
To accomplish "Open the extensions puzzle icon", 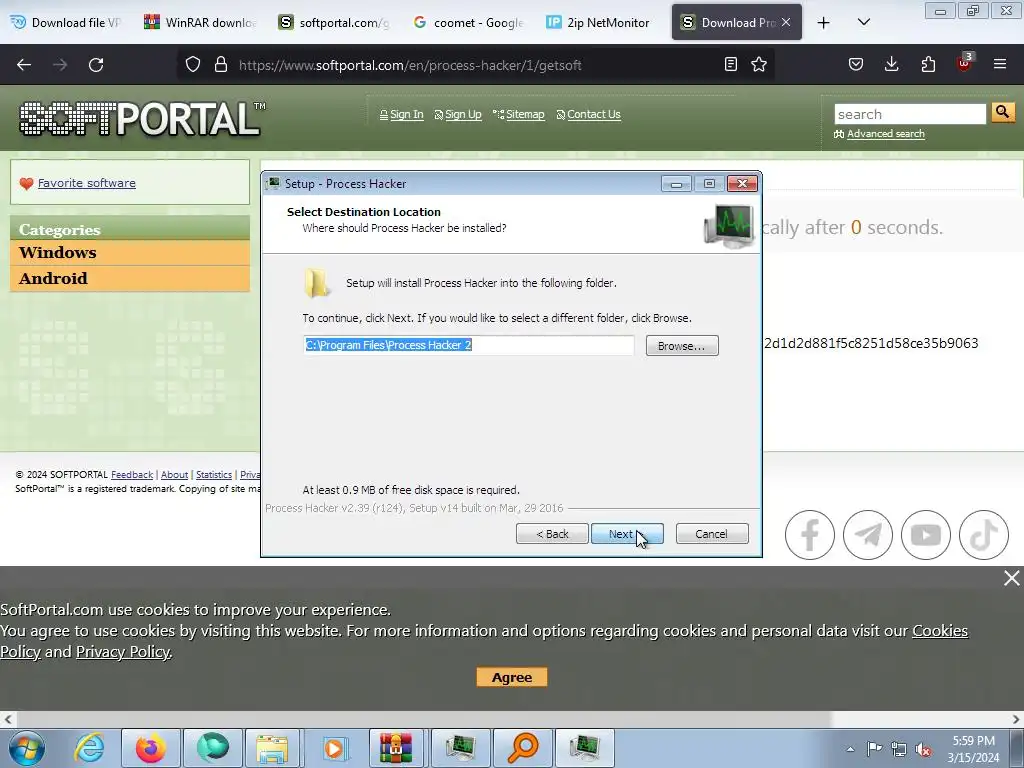I will click(x=928, y=64).
